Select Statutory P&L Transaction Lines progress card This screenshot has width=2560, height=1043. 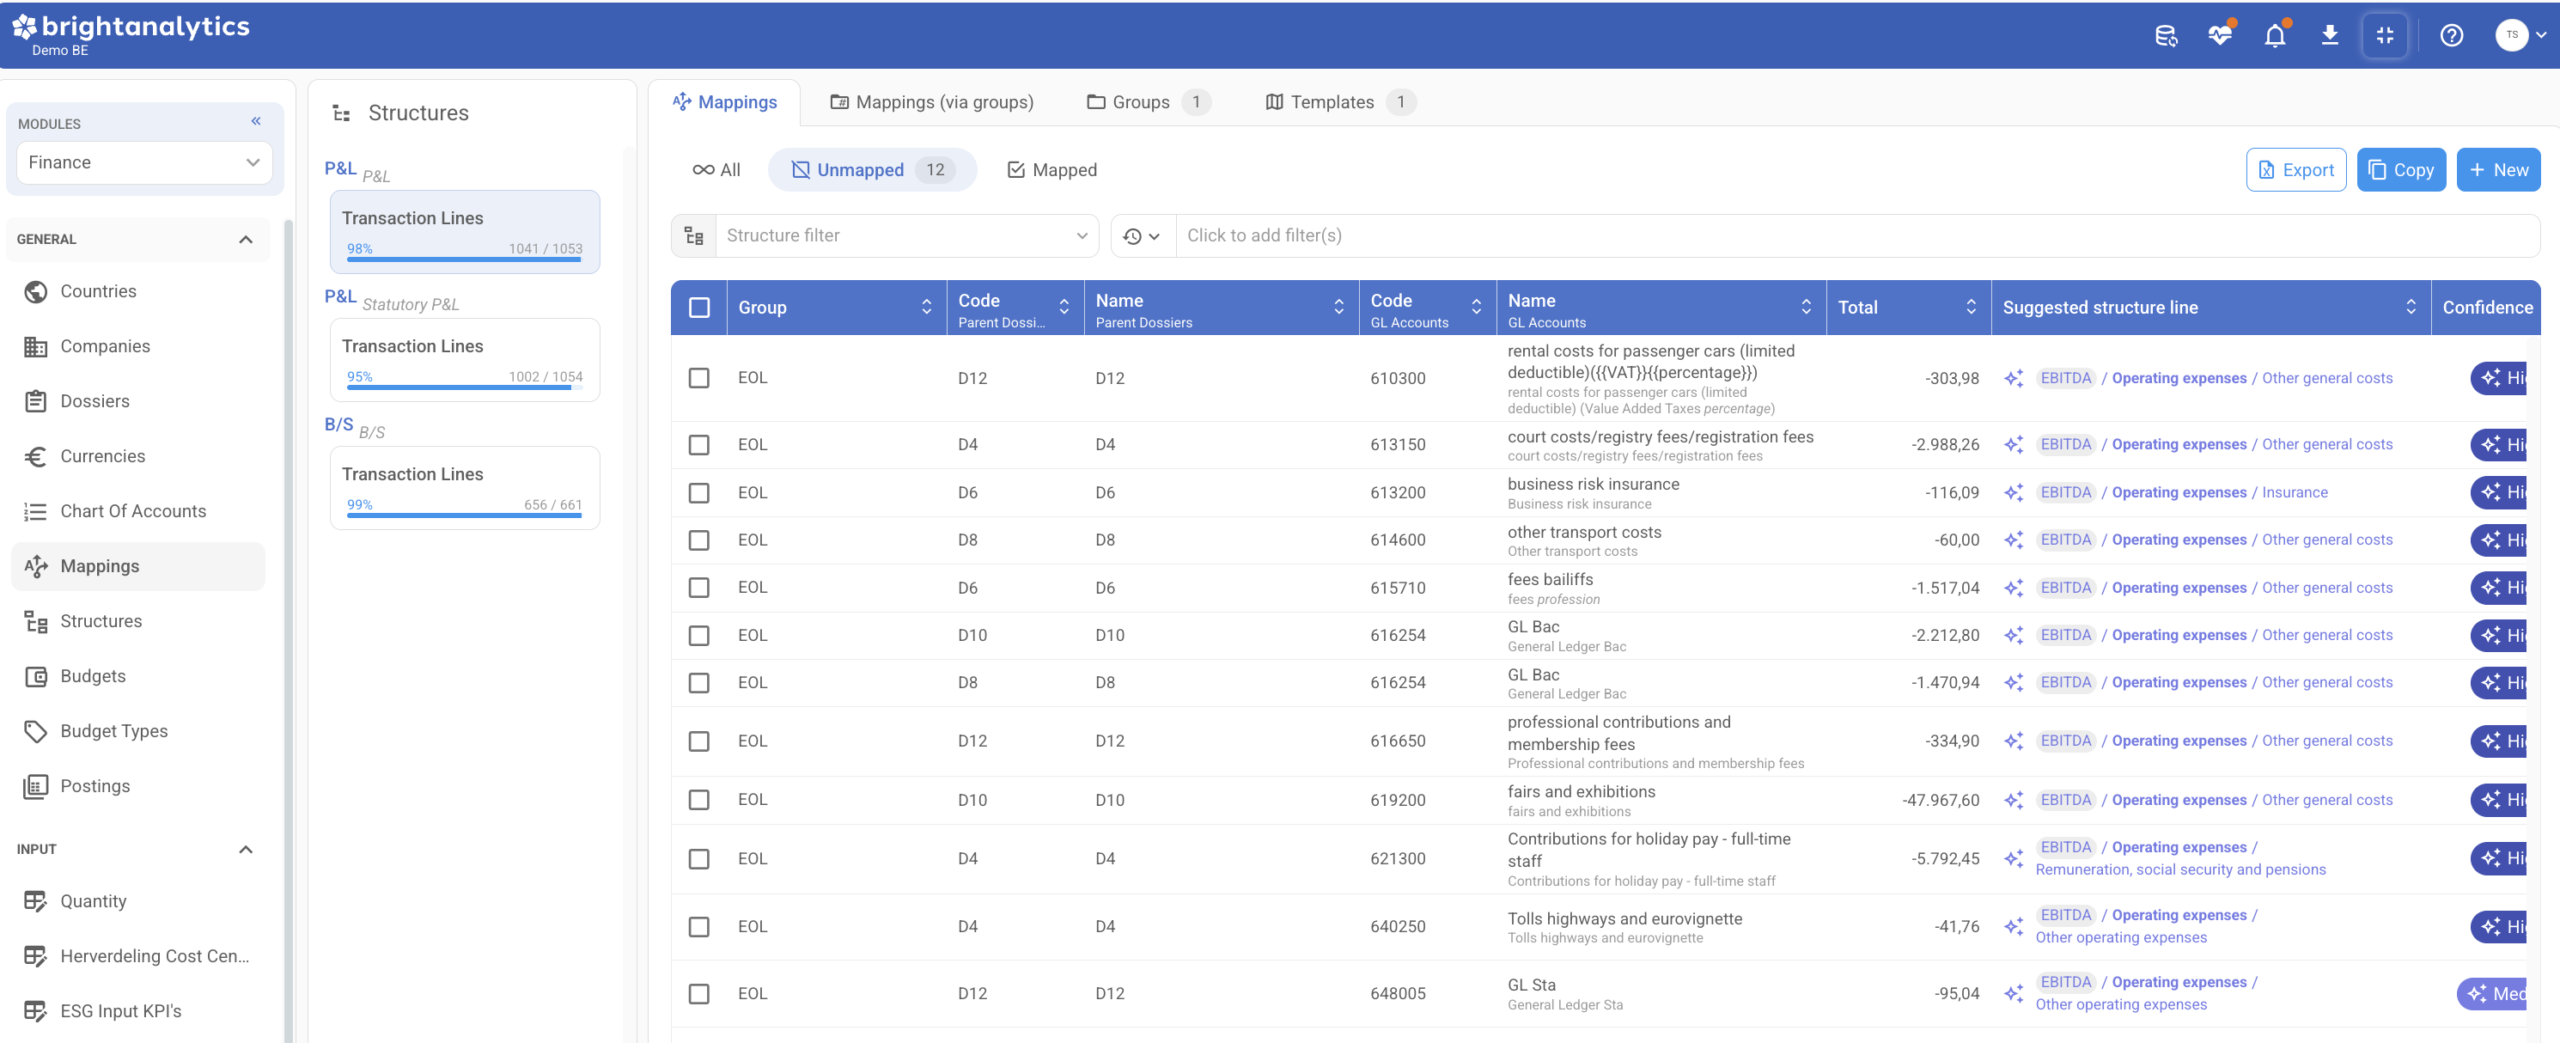tap(465, 360)
